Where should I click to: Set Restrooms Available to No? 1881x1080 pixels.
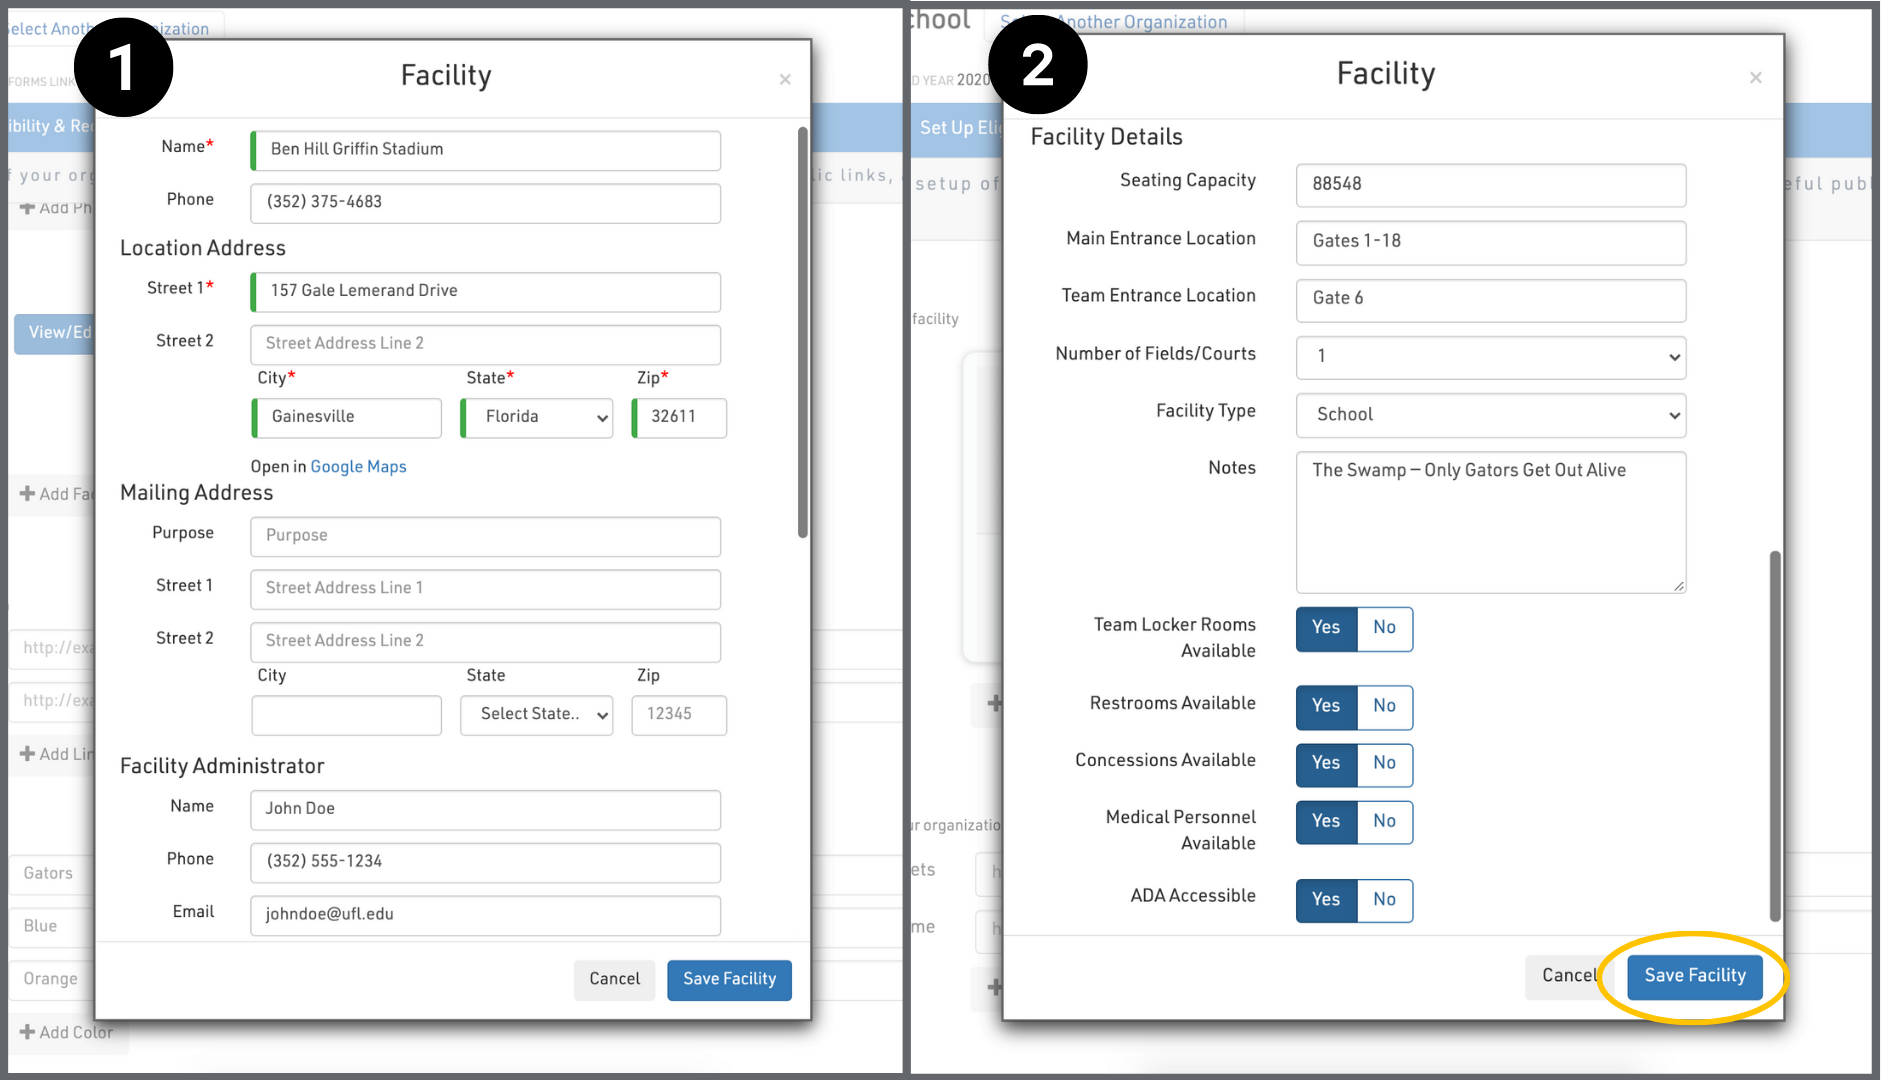tap(1384, 706)
